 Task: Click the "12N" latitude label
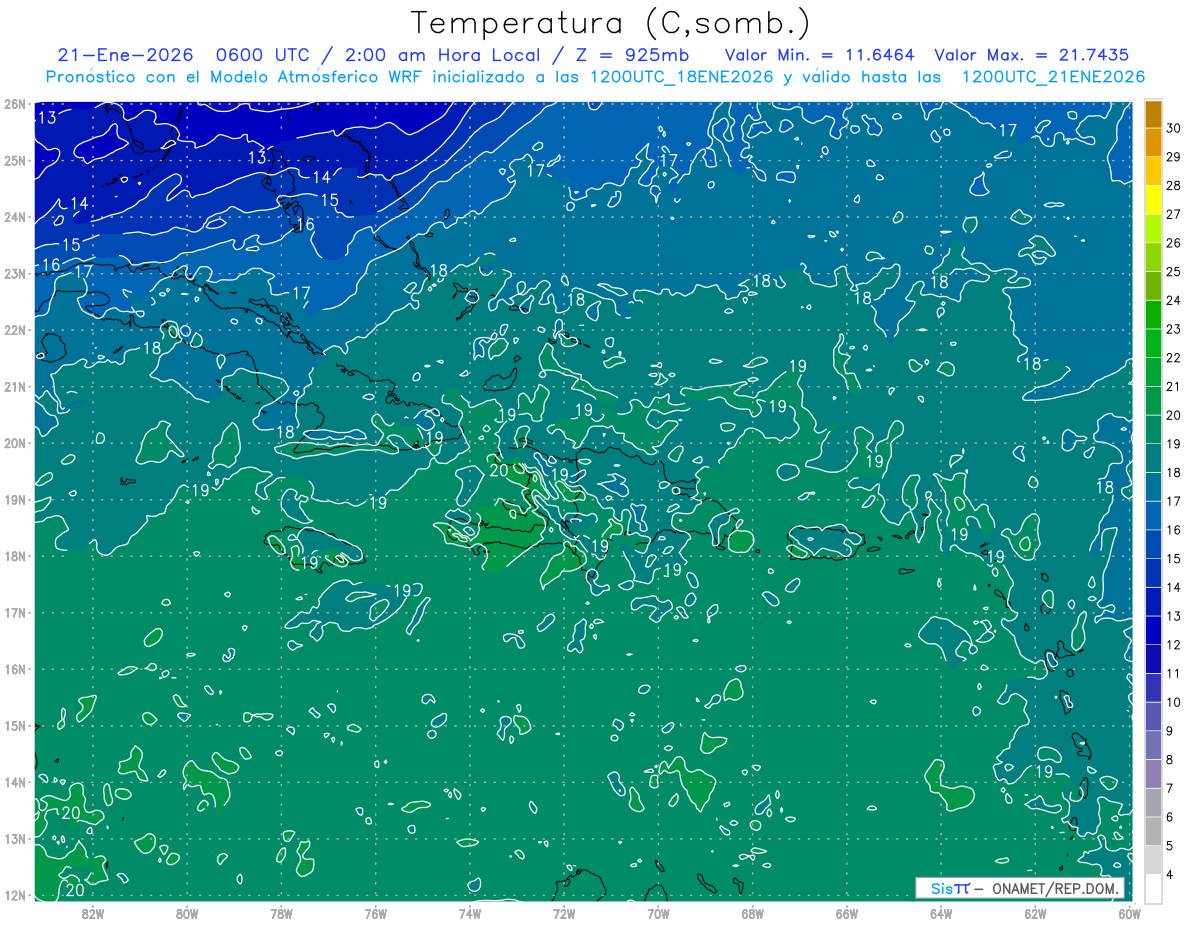click(14, 895)
